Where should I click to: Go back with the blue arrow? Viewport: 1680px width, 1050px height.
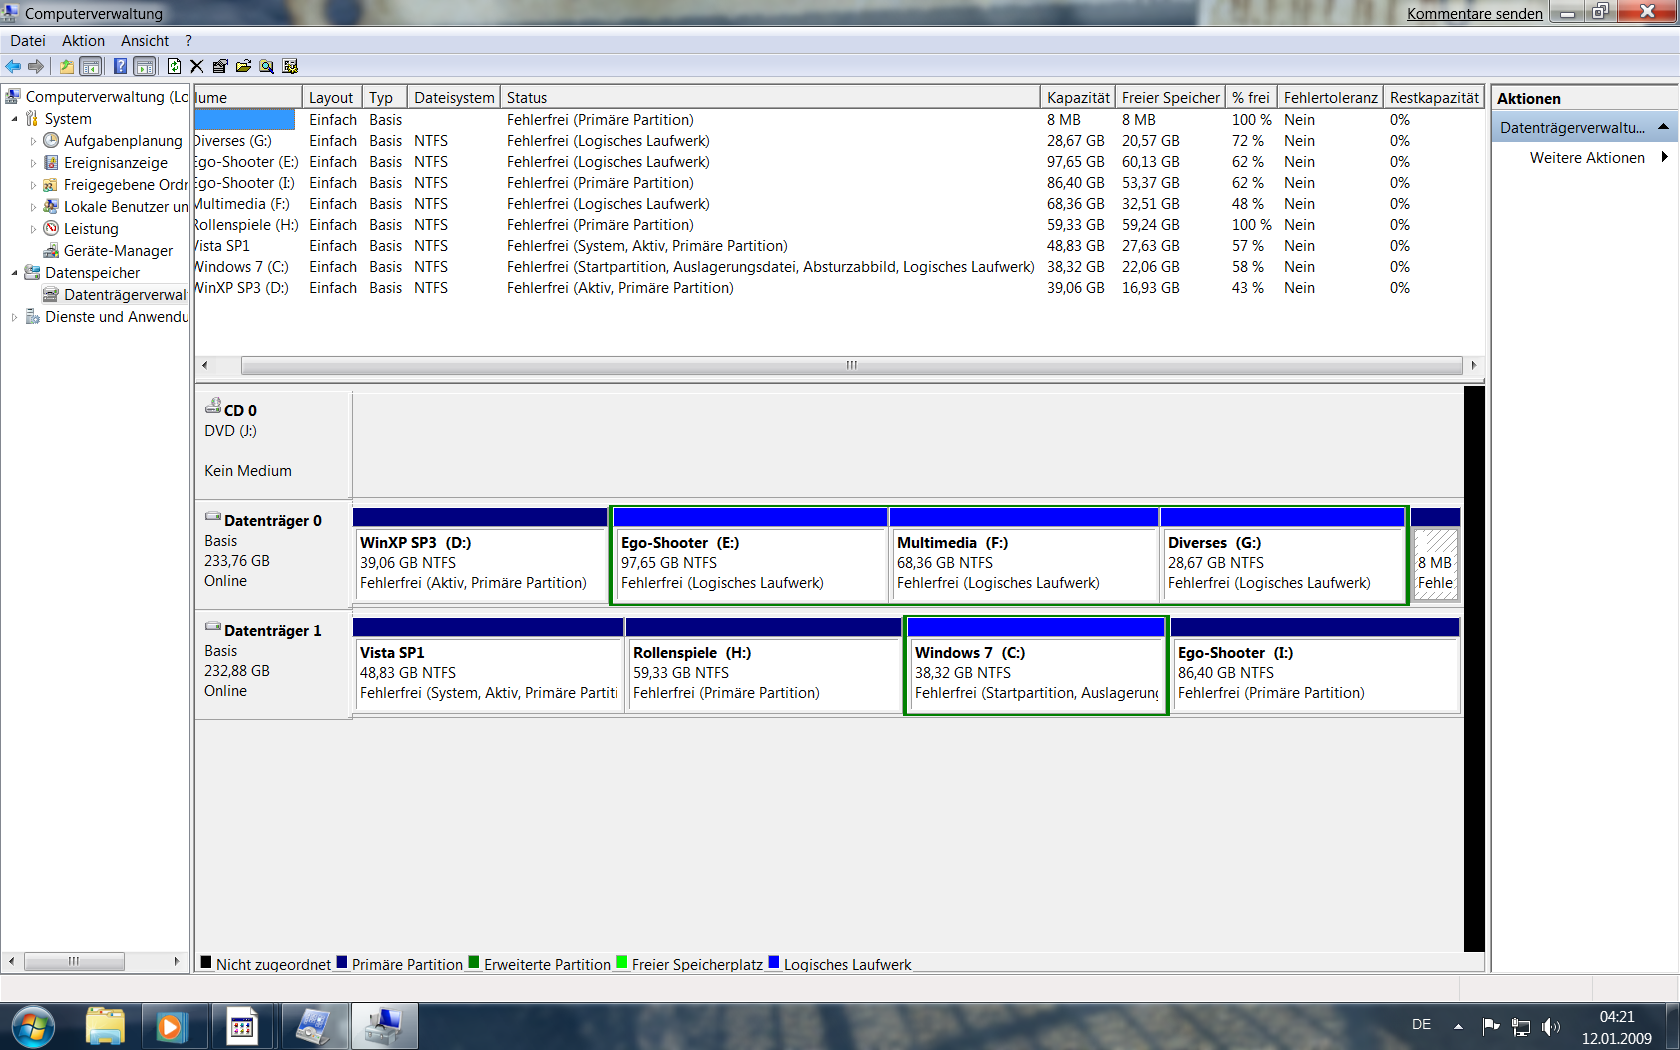click(x=13, y=66)
